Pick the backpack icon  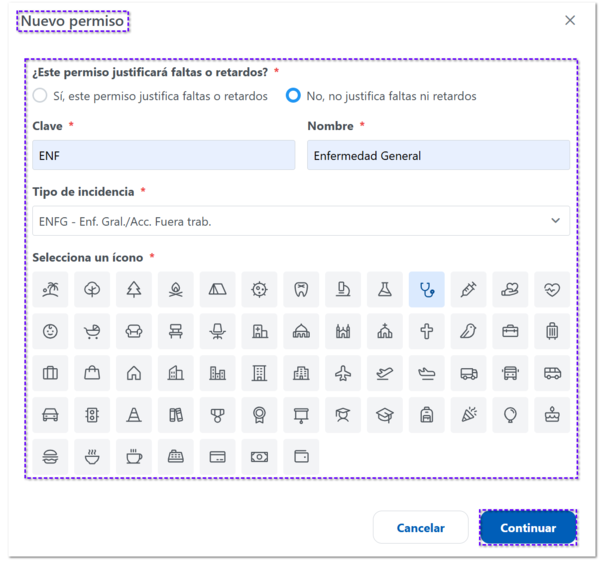tap(427, 415)
